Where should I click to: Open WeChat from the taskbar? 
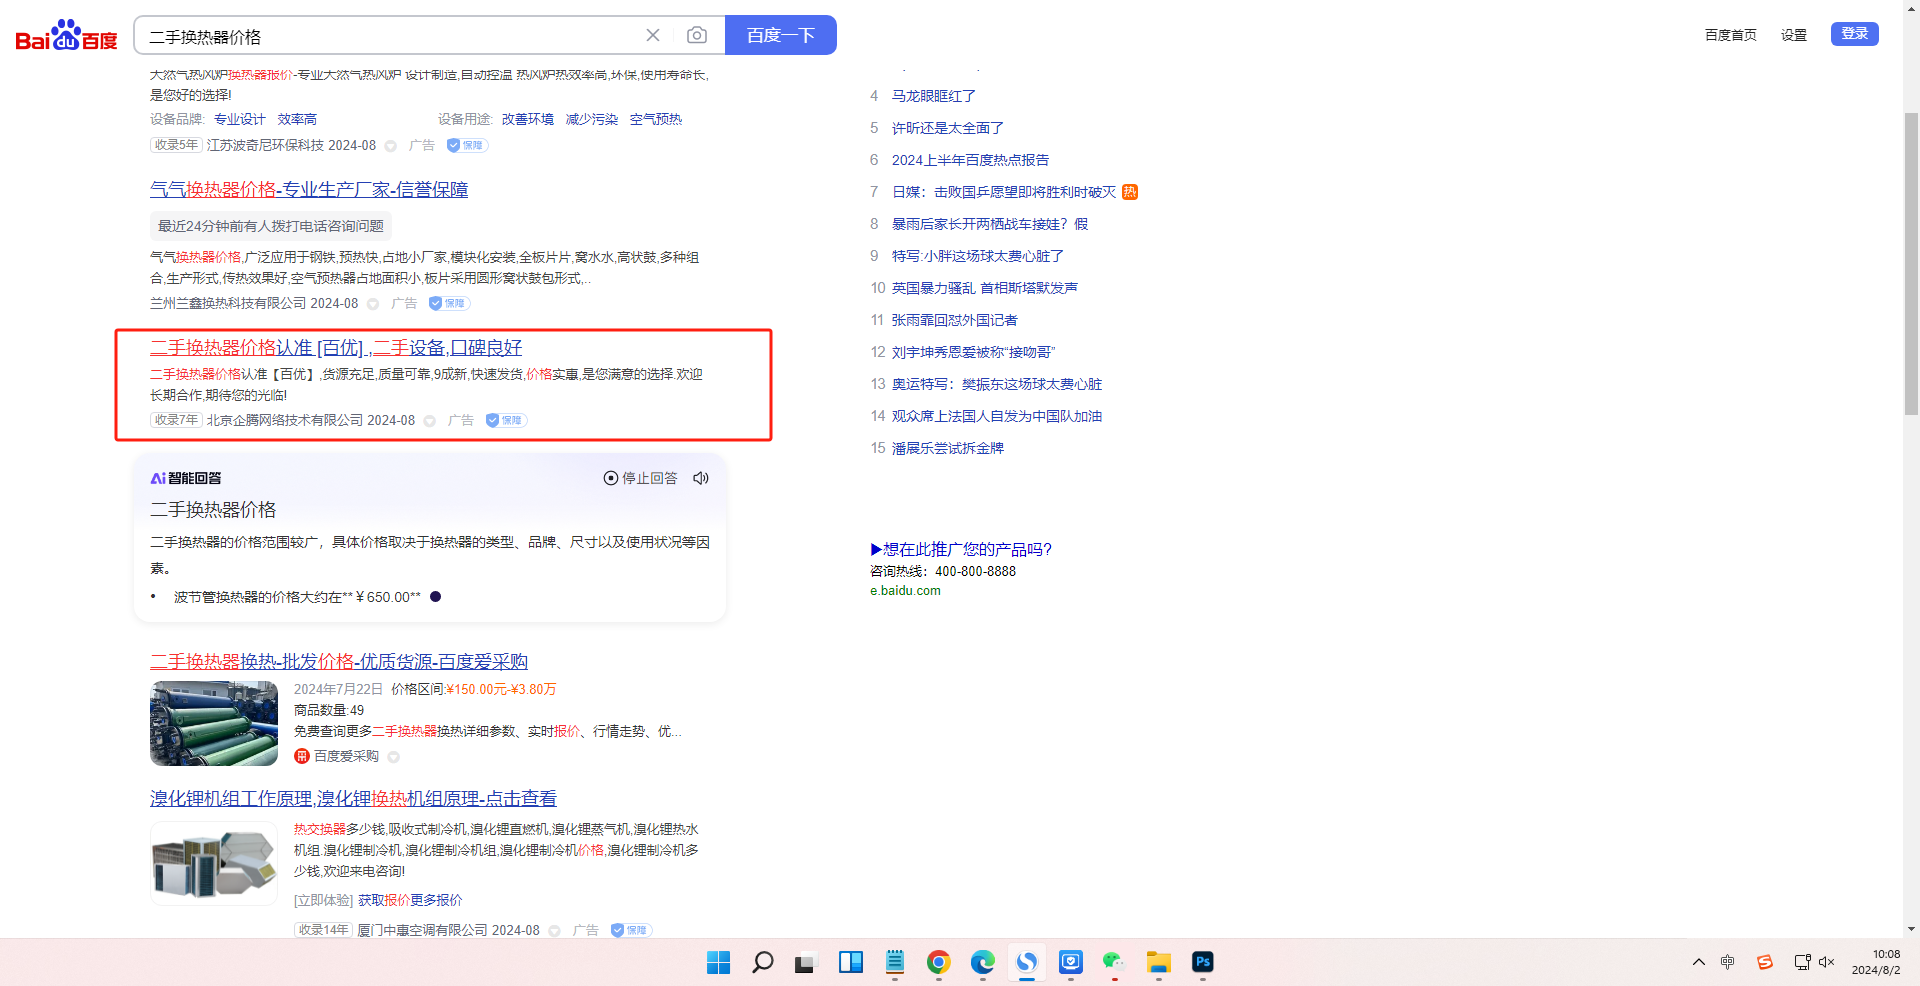click(1114, 962)
